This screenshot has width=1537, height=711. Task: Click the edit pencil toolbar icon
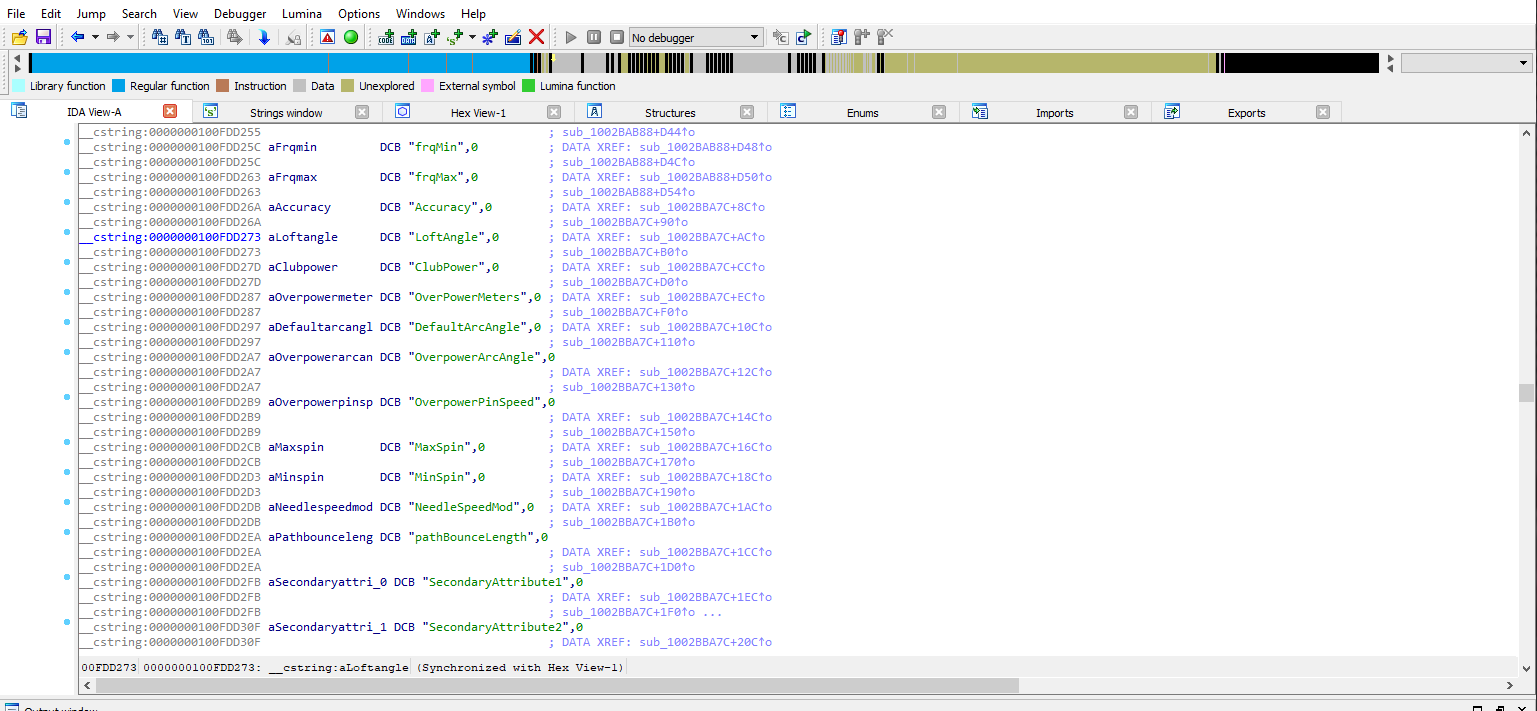click(x=513, y=37)
